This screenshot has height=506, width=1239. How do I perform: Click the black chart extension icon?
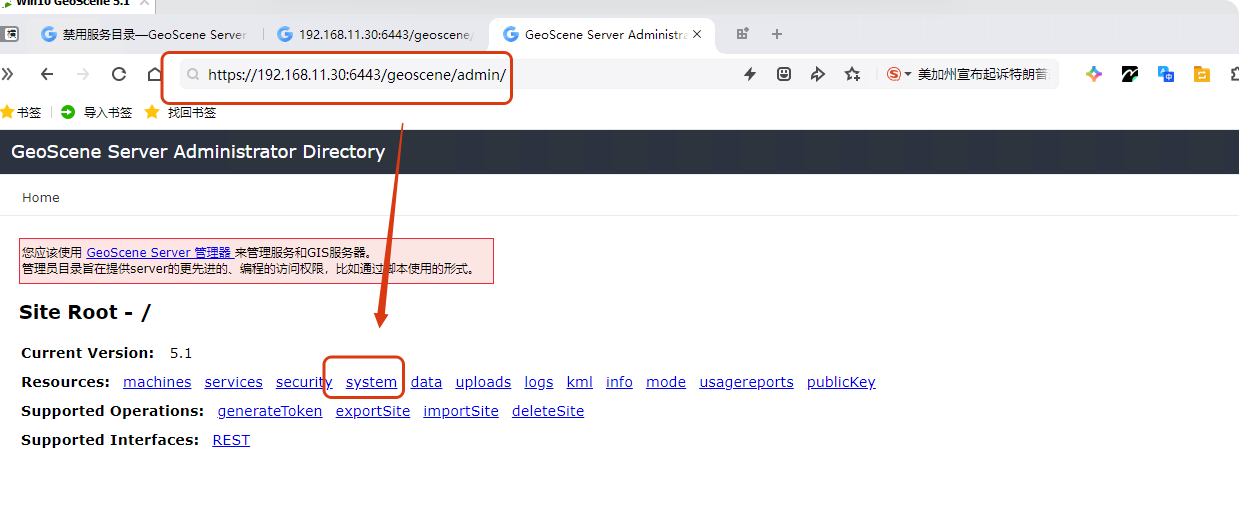(x=1130, y=74)
